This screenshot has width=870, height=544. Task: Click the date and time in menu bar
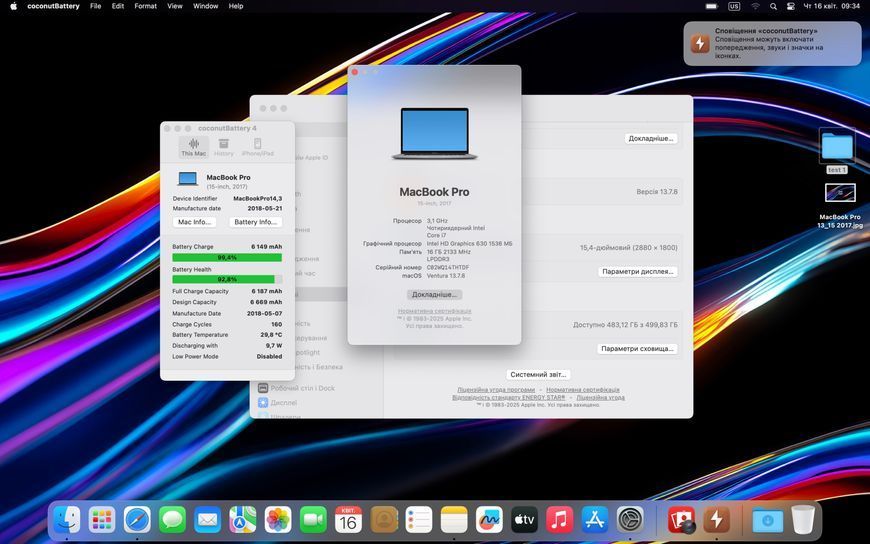click(x=832, y=6)
